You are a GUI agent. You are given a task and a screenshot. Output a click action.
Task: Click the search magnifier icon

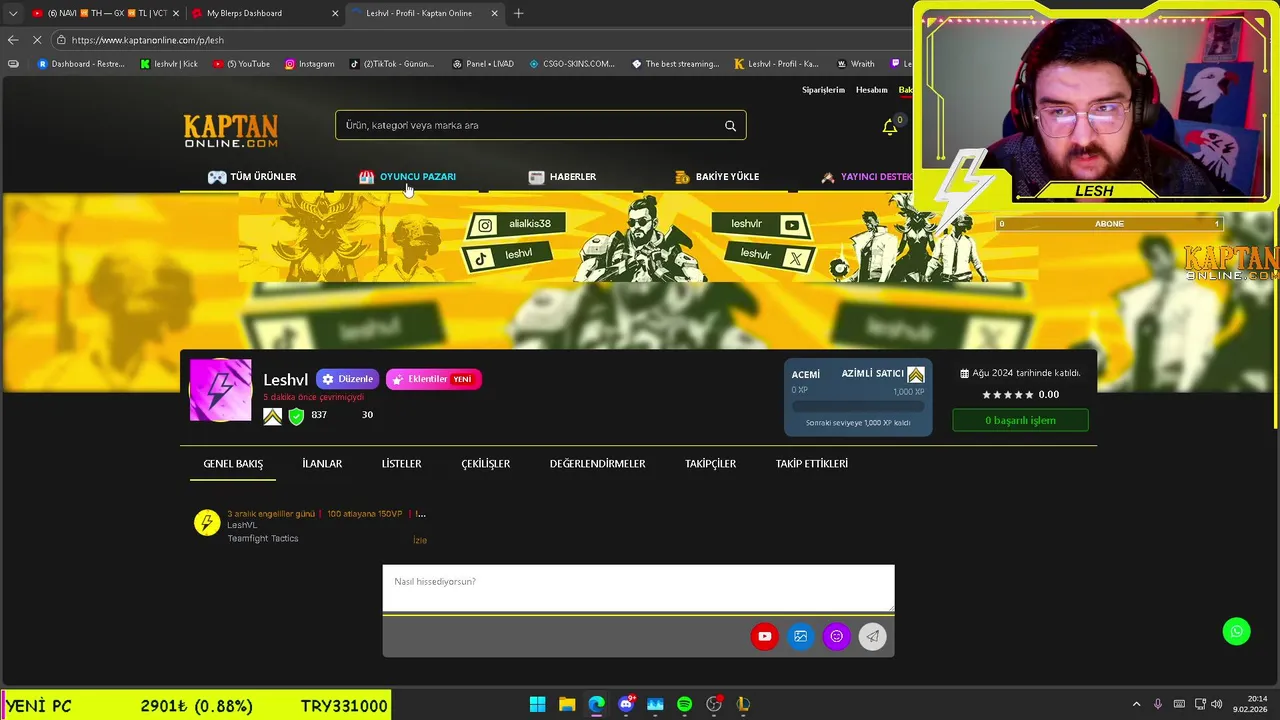tap(730, 126)
